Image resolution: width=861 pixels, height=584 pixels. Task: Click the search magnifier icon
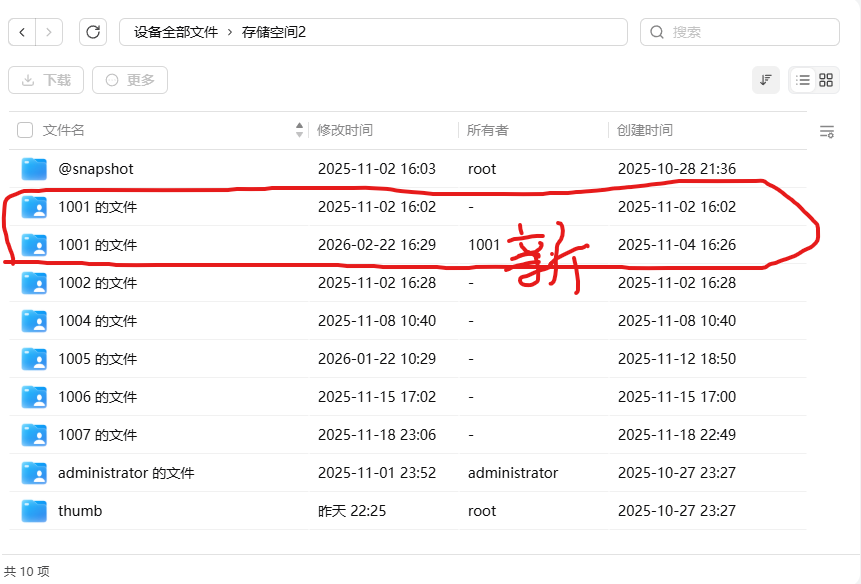coord(657,32)
